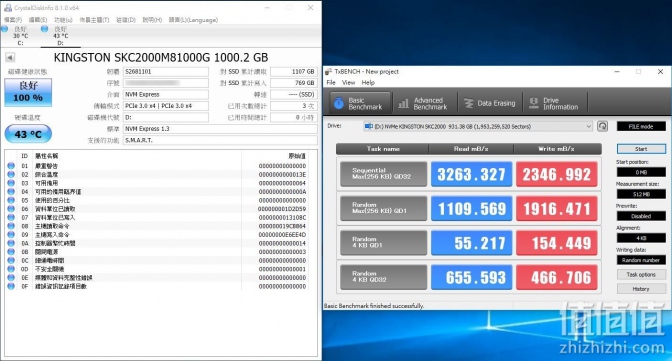Click the Random 4 KB QD32 task button
Viewport: 672px width, 361px height.
click(x=383, y=277)
